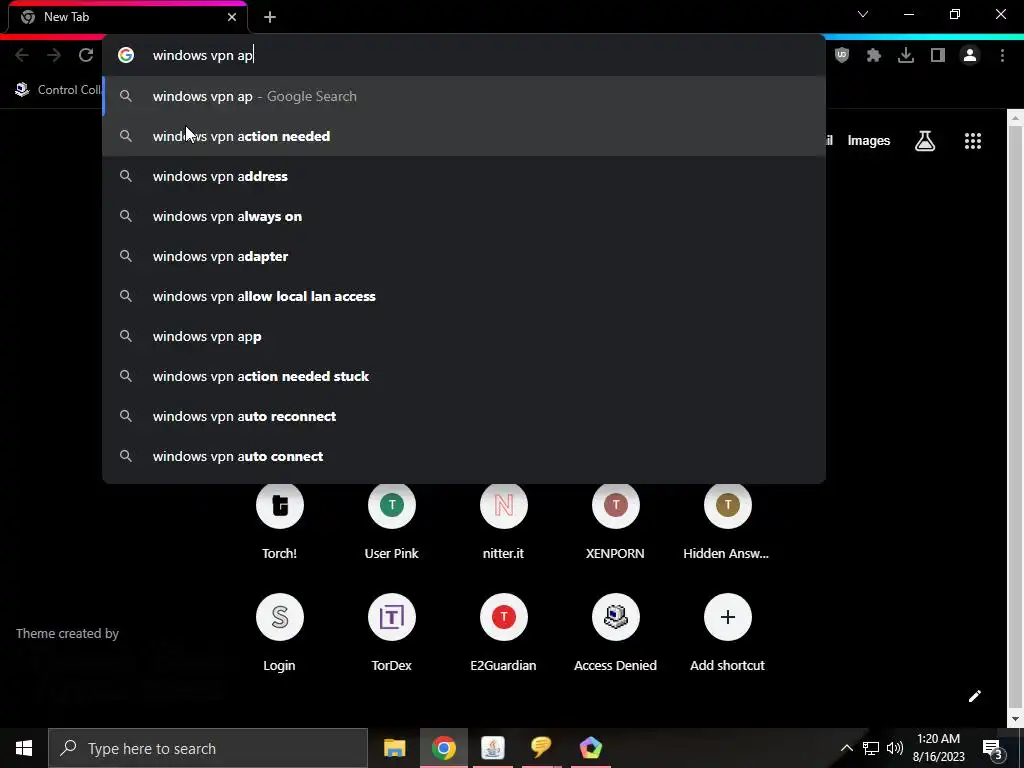Image resolution: width=1024 pixels, height=768 pixels.
Task: Open the Downloads icon in toolbar
Action: (906, 56)
